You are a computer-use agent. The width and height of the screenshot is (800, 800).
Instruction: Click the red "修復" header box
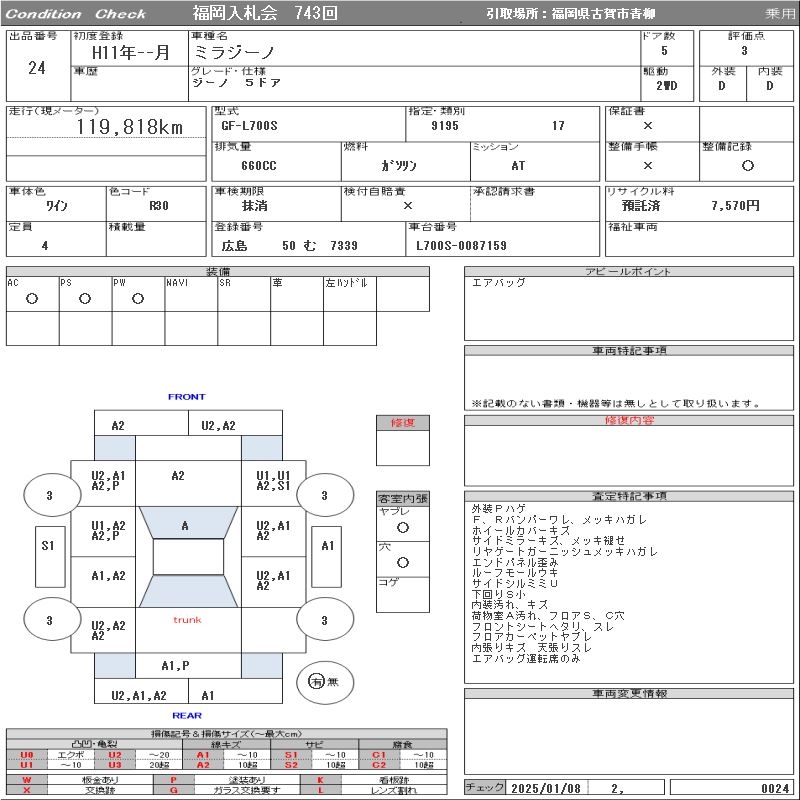403,422
